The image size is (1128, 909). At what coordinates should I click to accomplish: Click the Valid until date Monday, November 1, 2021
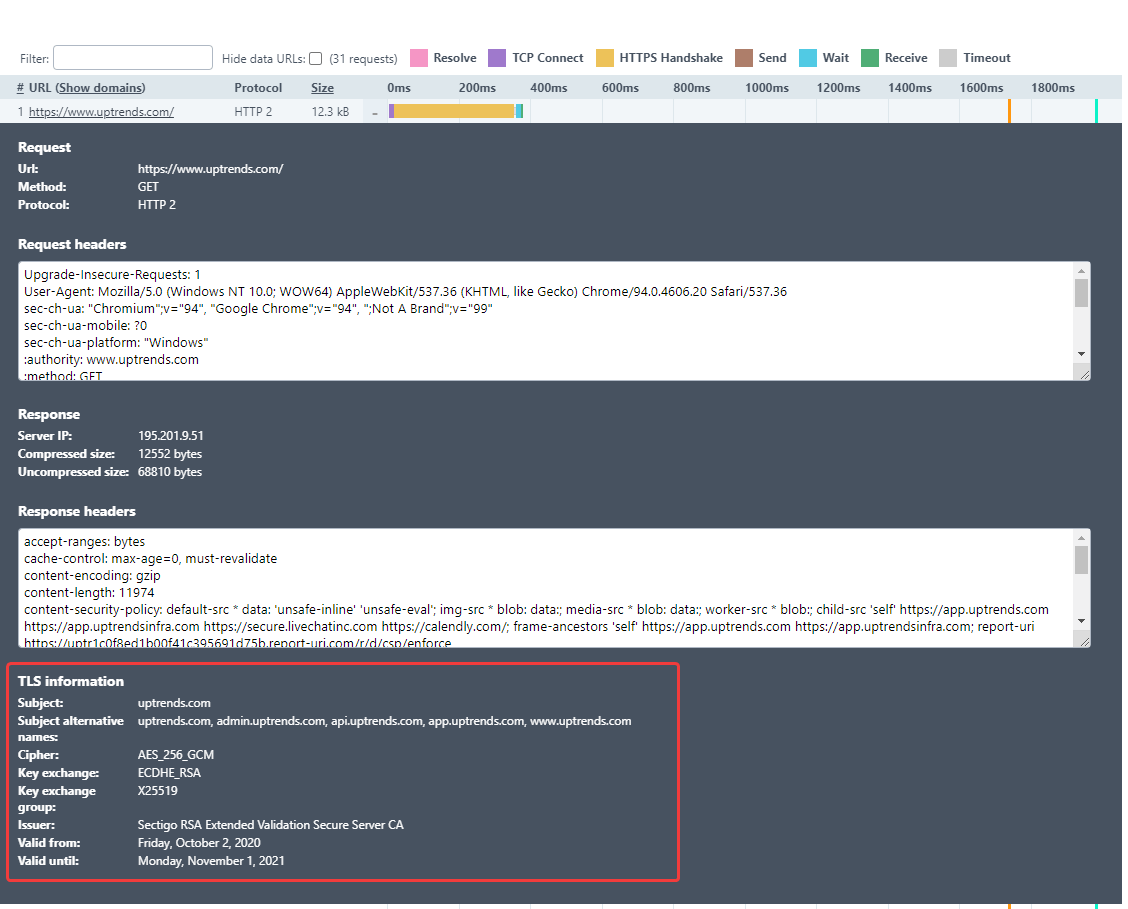[x=211, y=861]
